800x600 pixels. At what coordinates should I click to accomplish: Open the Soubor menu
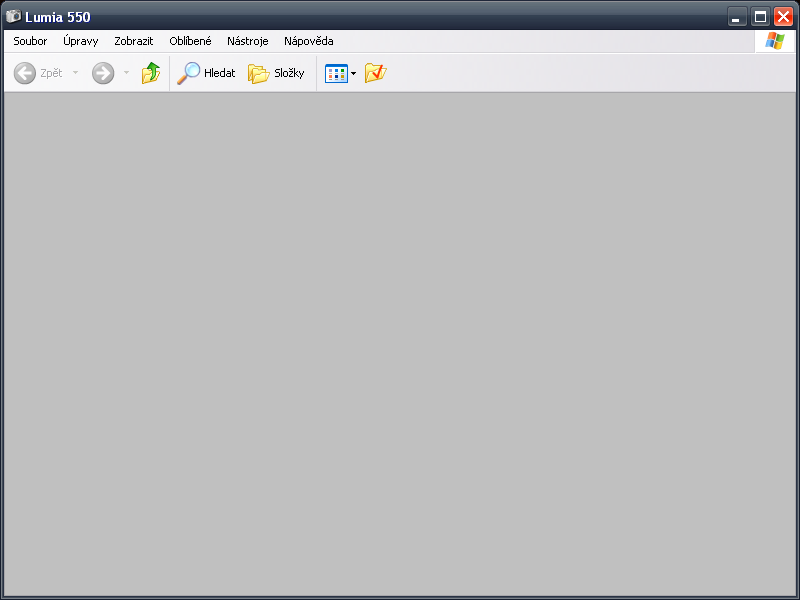(x=30, y=41)
